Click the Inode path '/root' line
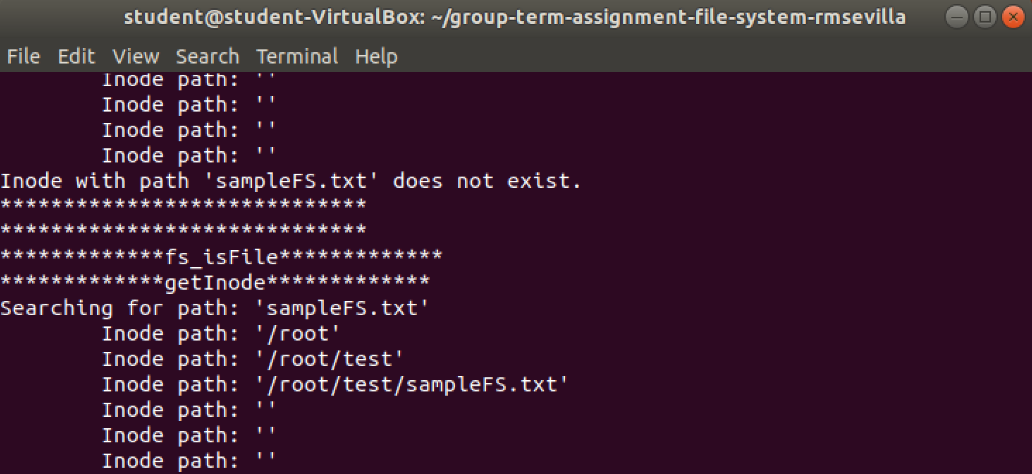This screenshot has width=1032, height=474. pyautogui.click(x=220, y=334)
